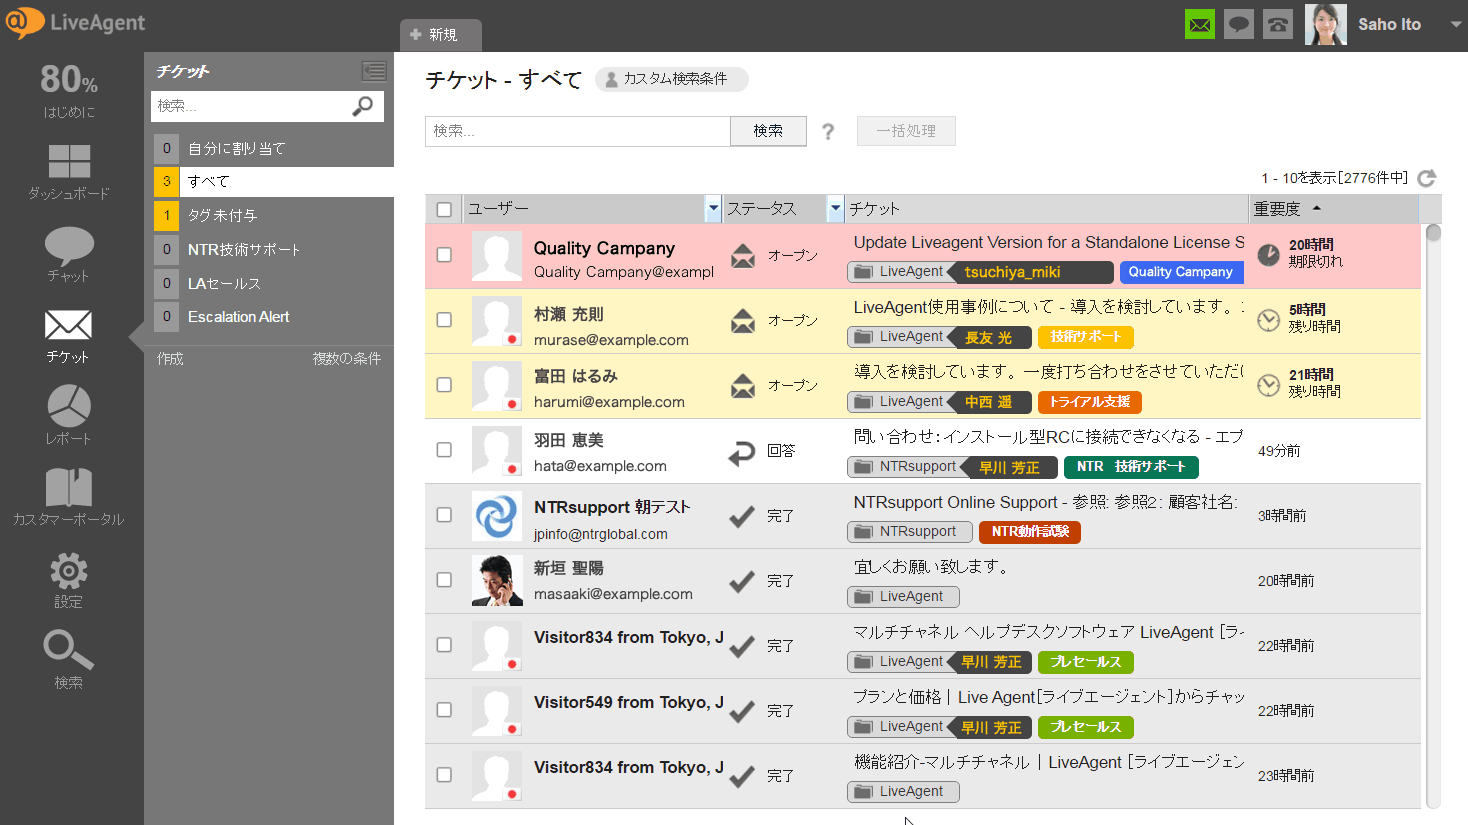
Task: Toggle the select-all checkbox in table header
Action: point(445,209)
